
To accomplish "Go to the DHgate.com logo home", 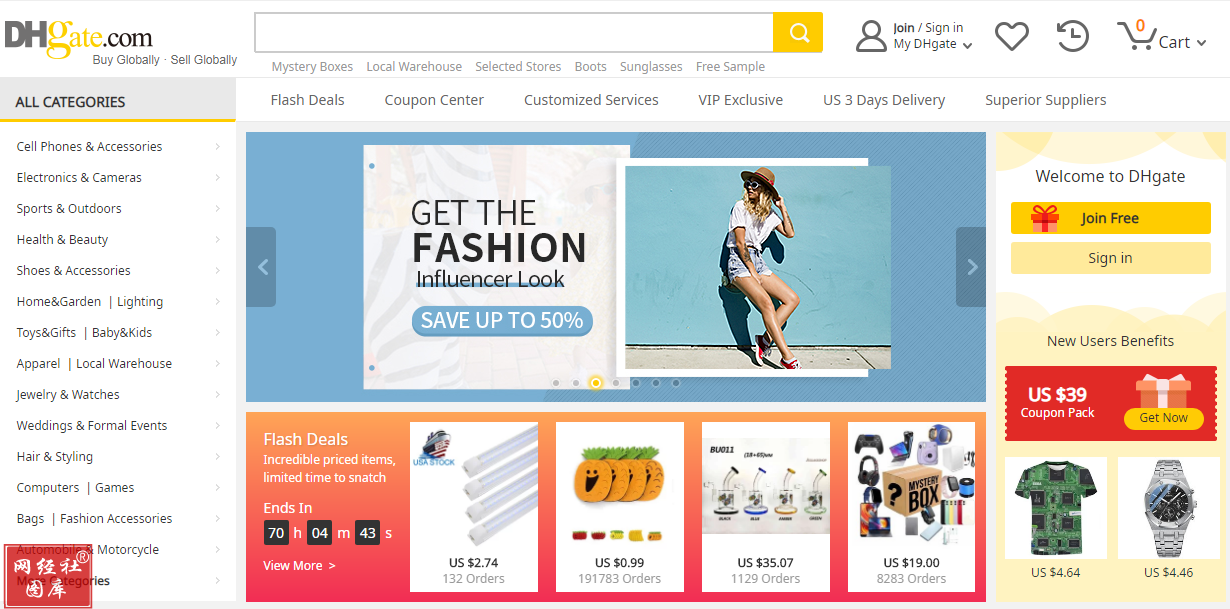I will [x=79, y=38].
